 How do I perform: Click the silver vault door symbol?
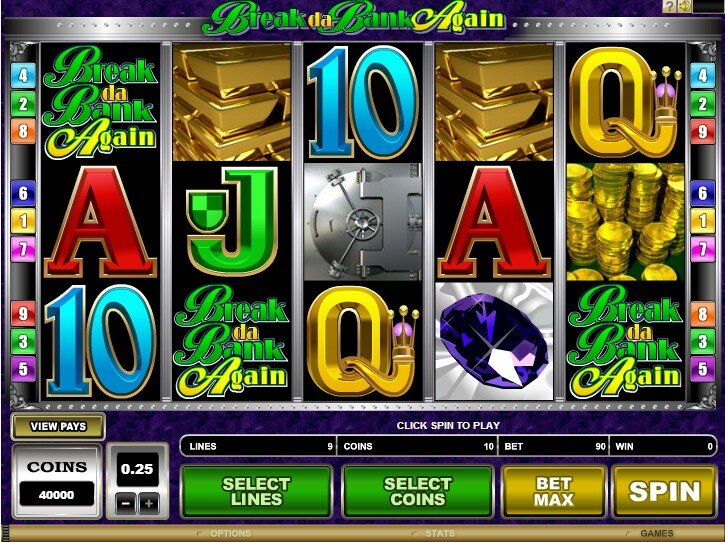tap(363, 222)
